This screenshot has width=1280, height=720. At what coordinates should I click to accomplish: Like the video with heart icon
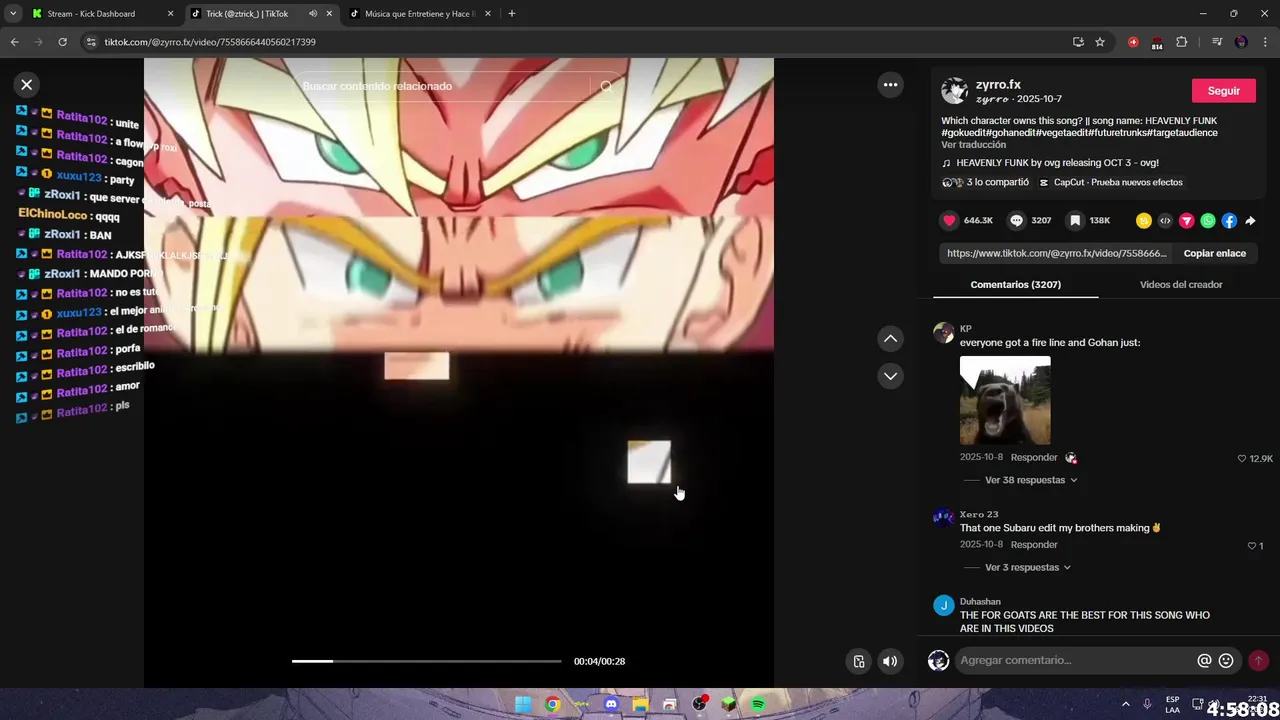pyautogui.click(x=949, y=220)
